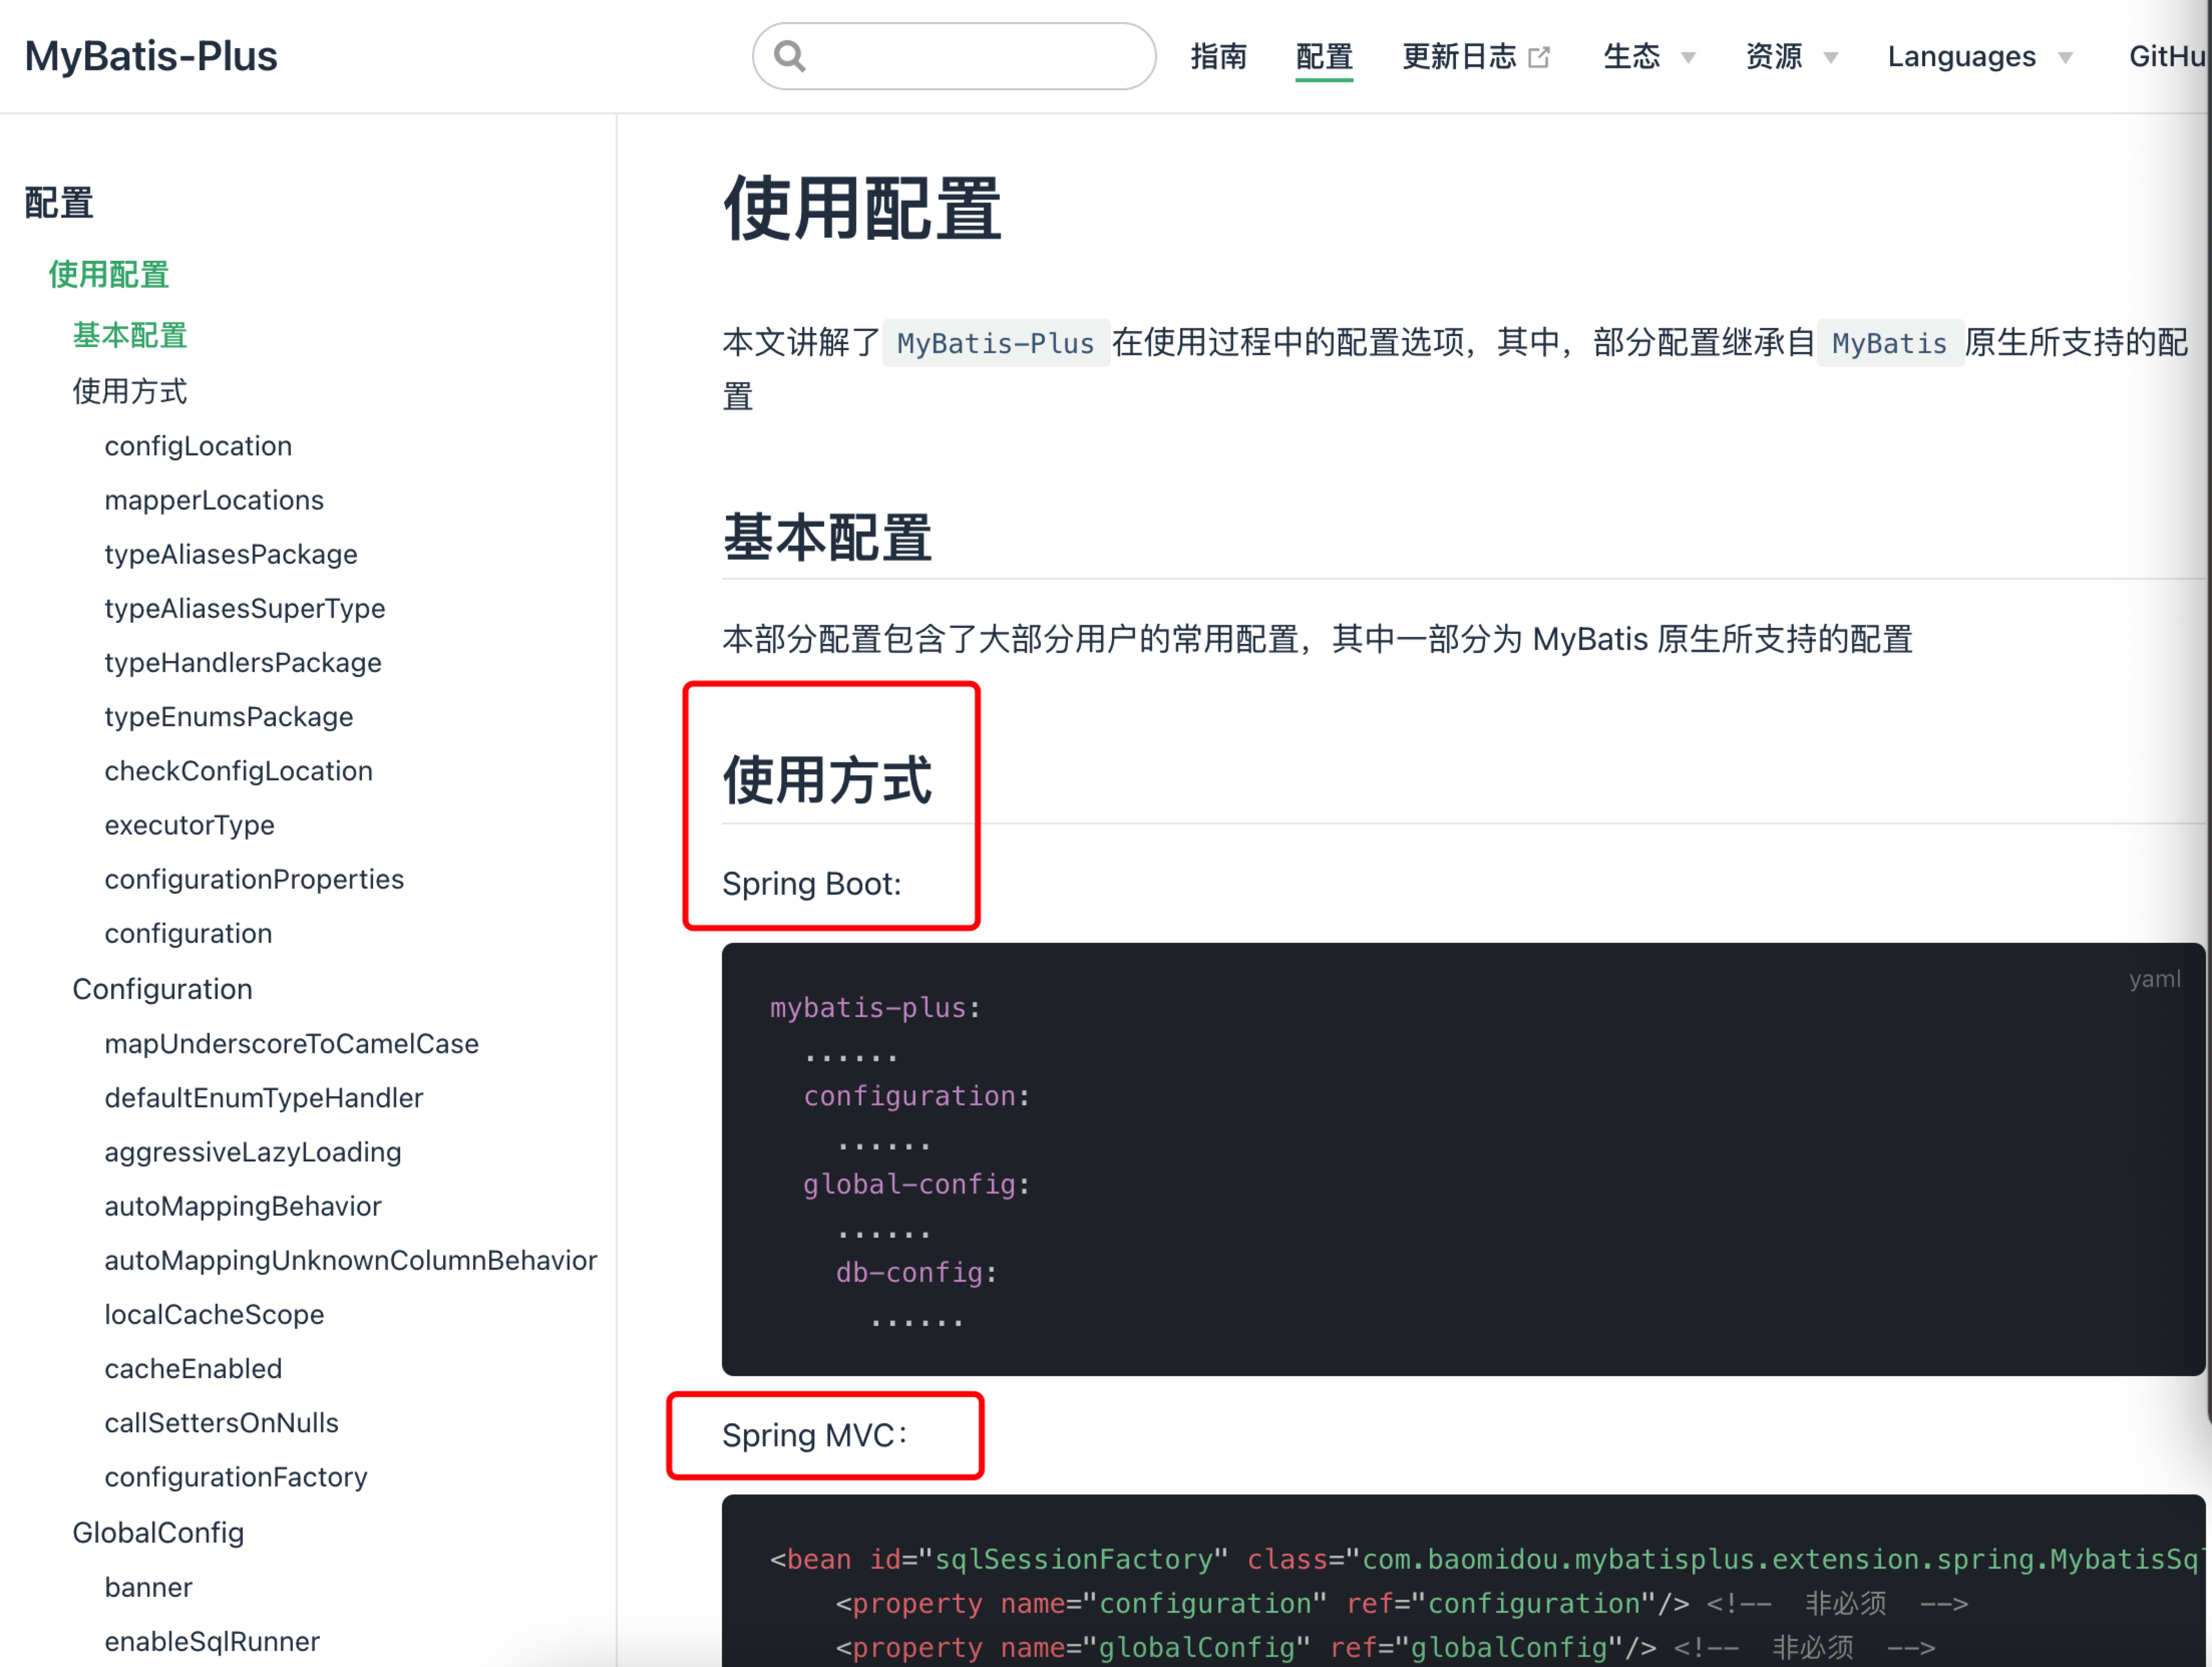
Task: Switch to the 指南 navigation tab
Action: tap(1219, 57)
